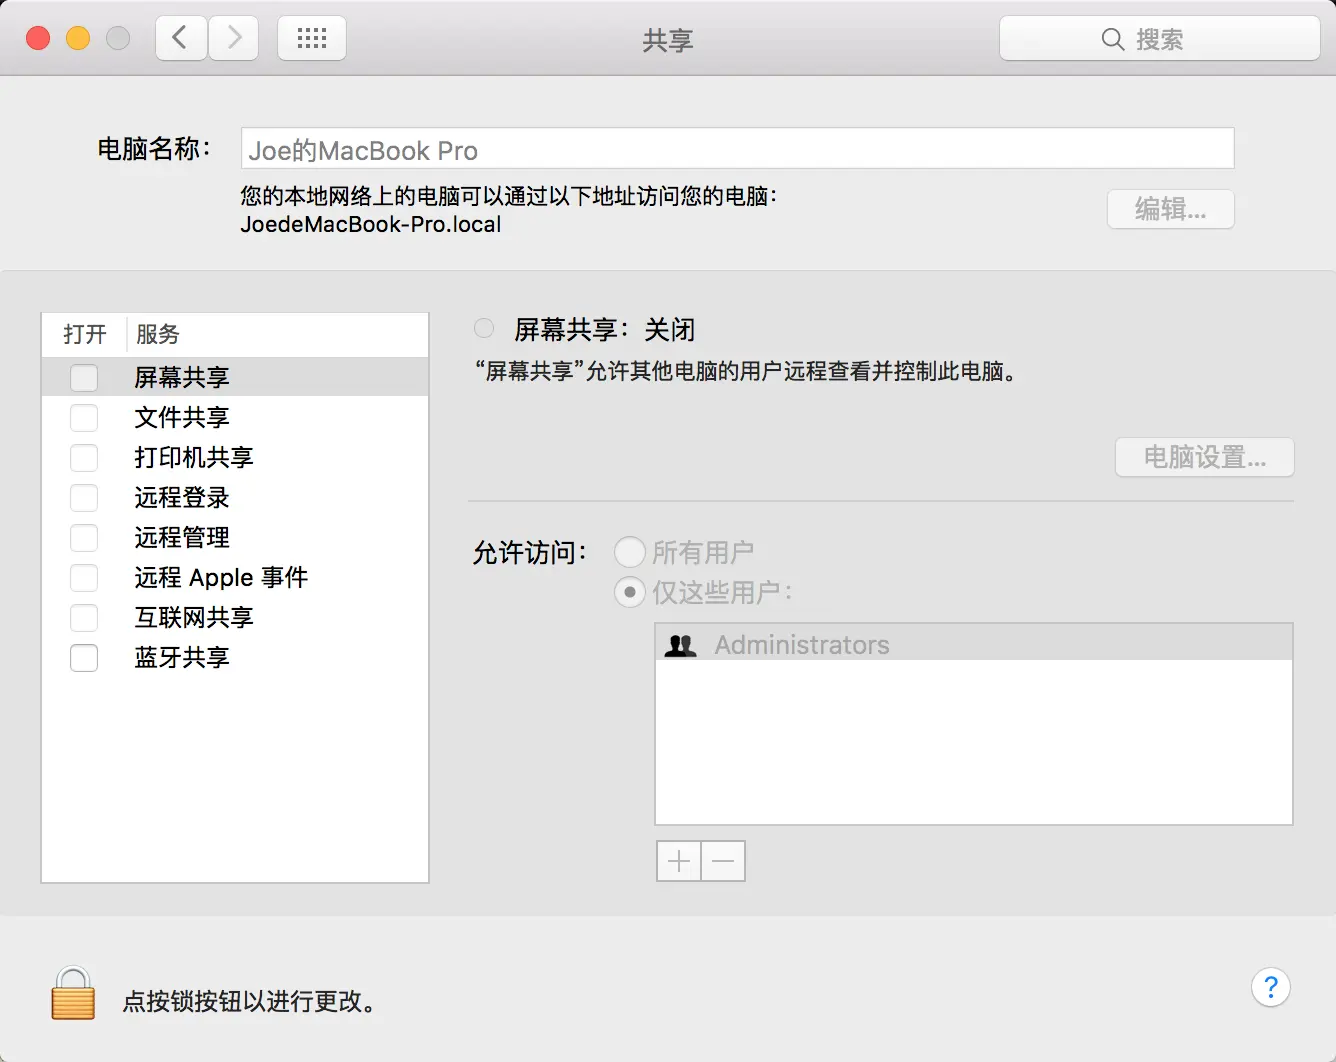Click the 搜索 search field
Image resolution: width=1336 pixels, height=1062 pixels.
coord(1159,39)
